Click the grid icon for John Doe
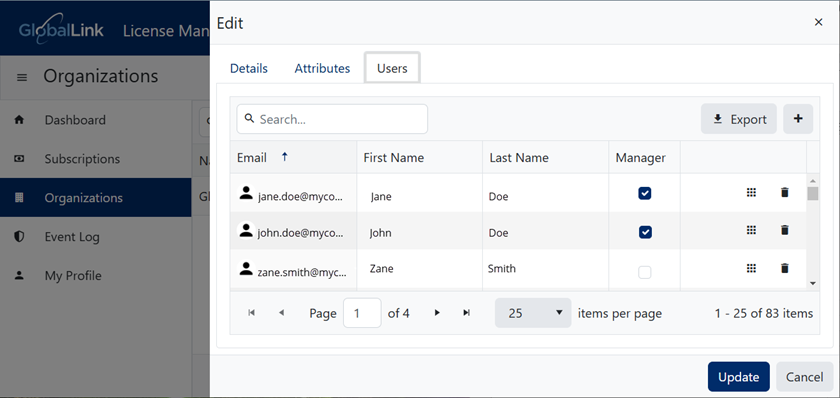 coord(751,230)
